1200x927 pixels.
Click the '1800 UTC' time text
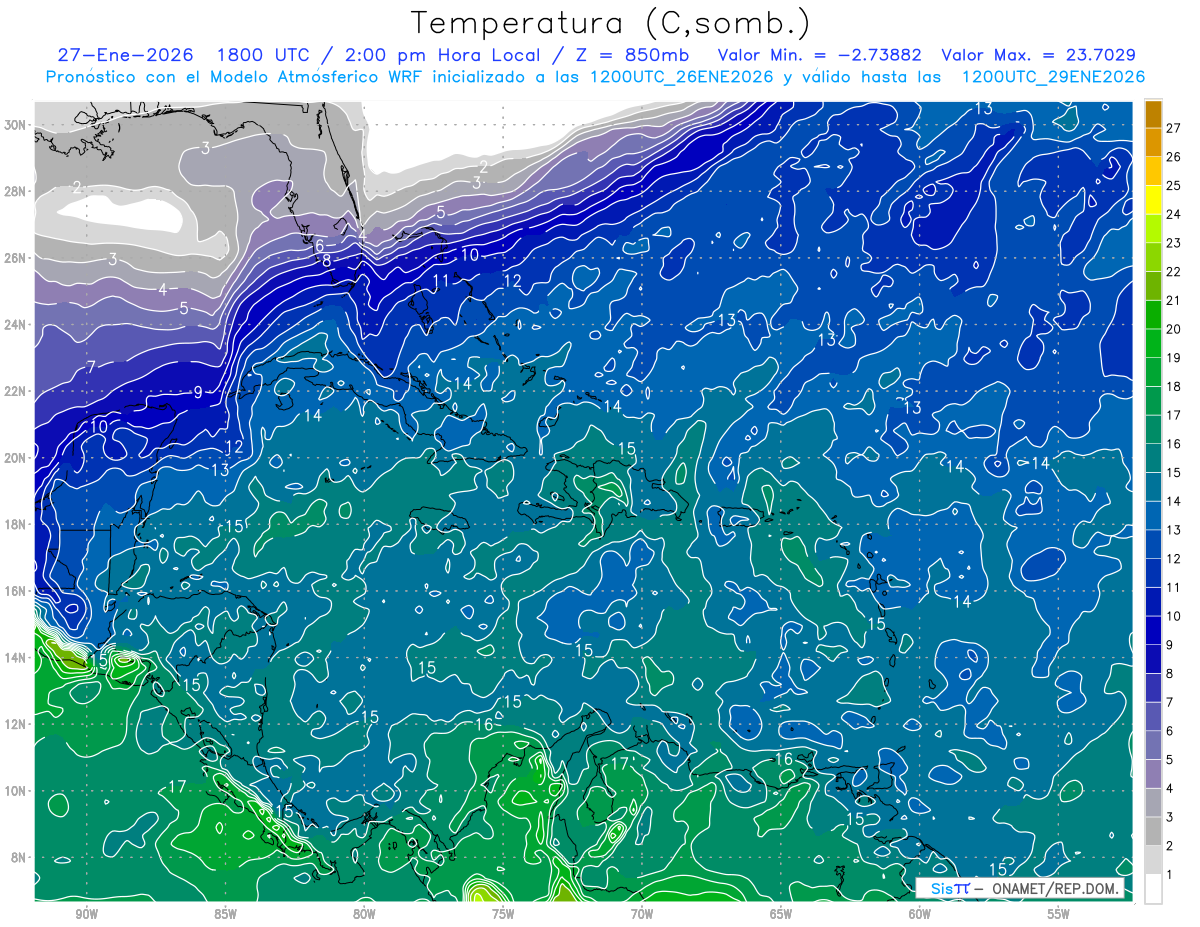(267, 55)
